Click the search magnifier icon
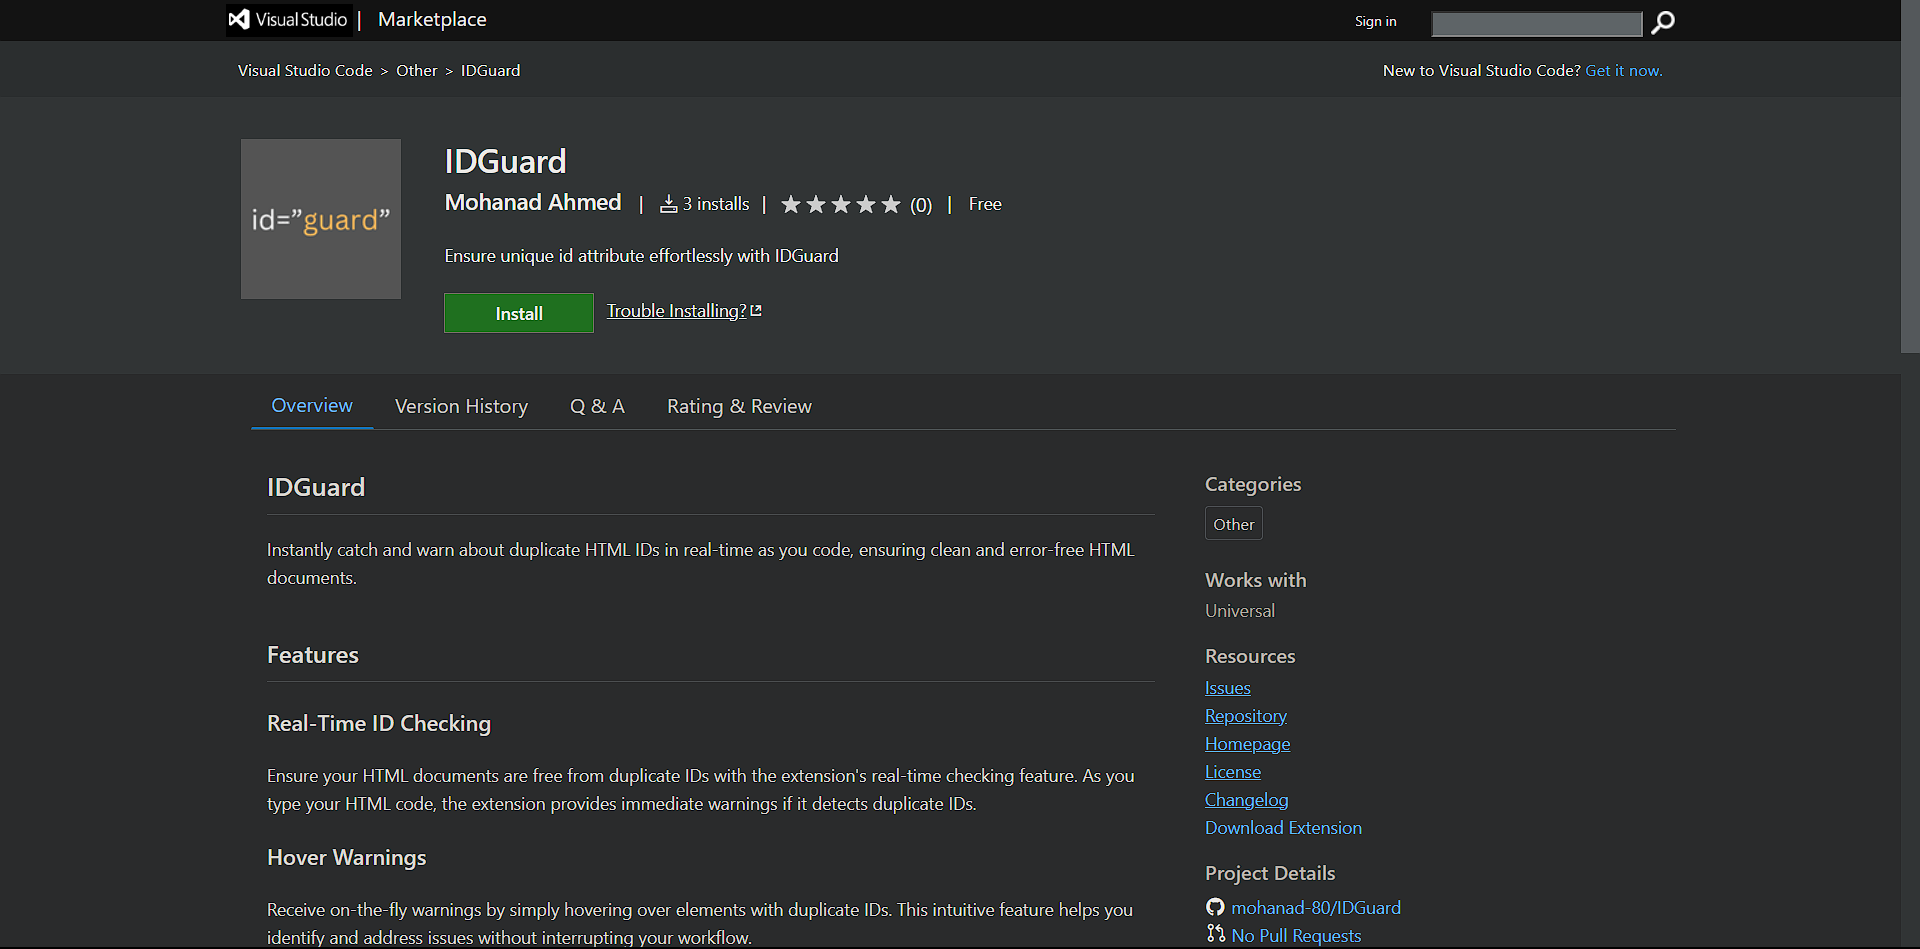Image resolution: width=1920 pixels, height=949 pixels. [x=1662, y=22]
